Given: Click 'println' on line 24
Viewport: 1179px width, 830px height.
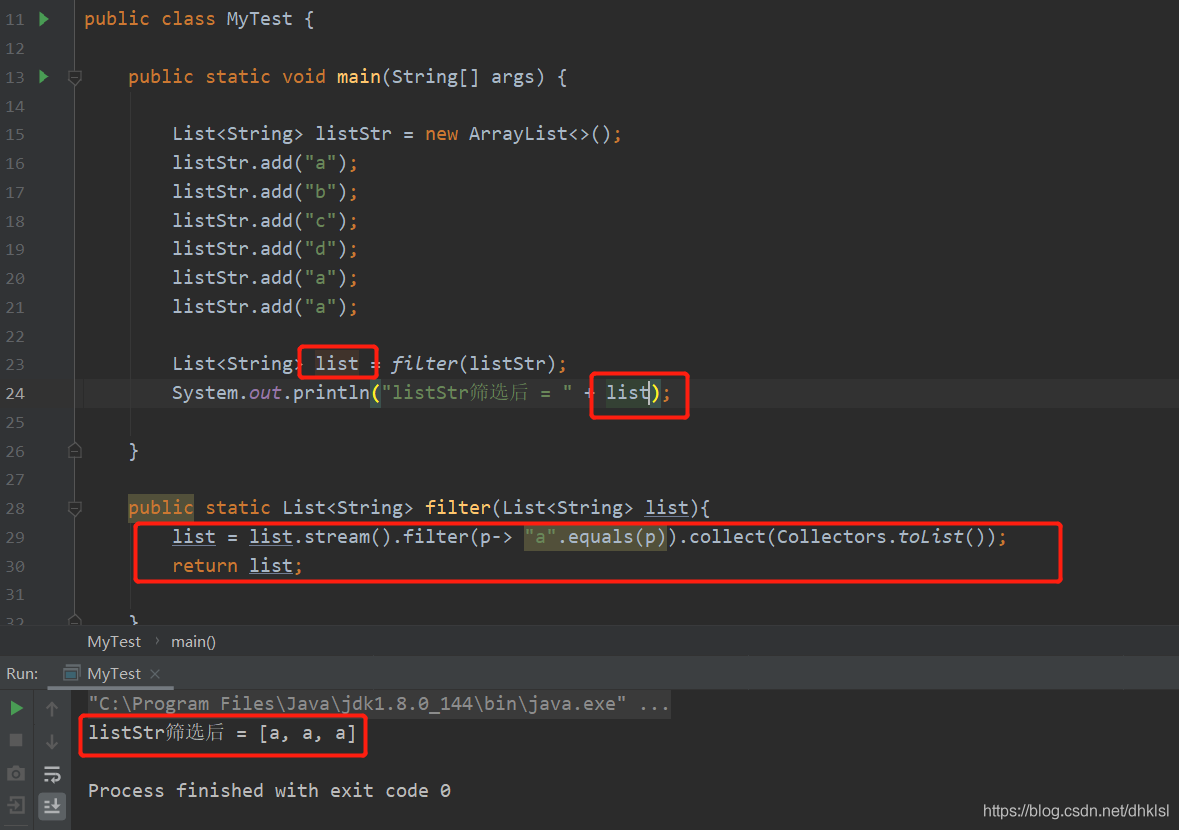Looking at the screenshot, I should (331, 392).
